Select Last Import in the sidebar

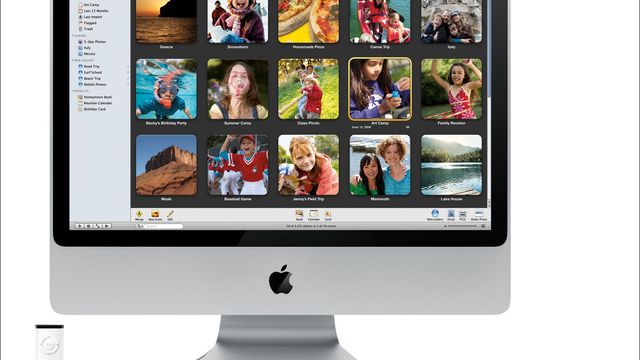coord(90,17)
